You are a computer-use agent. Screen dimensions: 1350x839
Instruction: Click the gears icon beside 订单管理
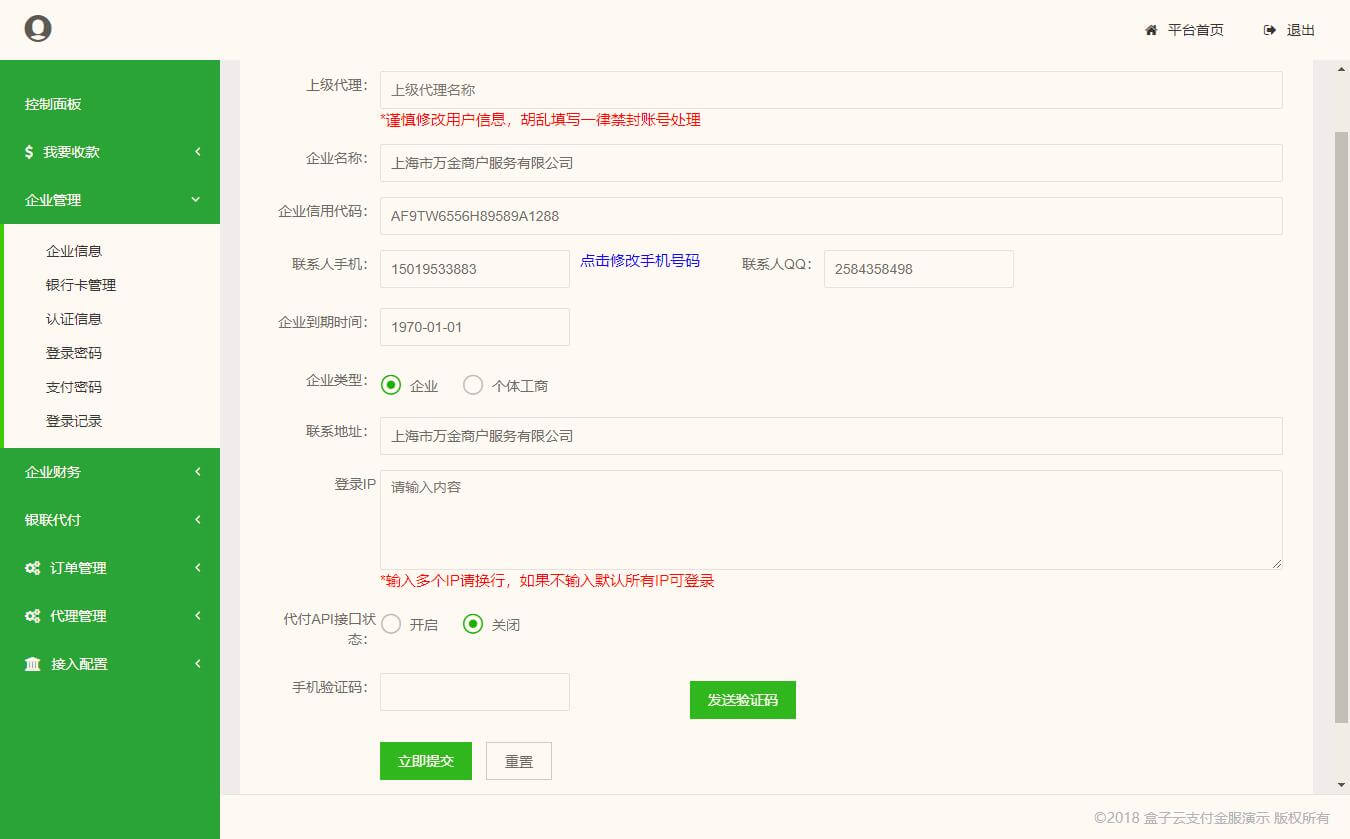point(32,568)
